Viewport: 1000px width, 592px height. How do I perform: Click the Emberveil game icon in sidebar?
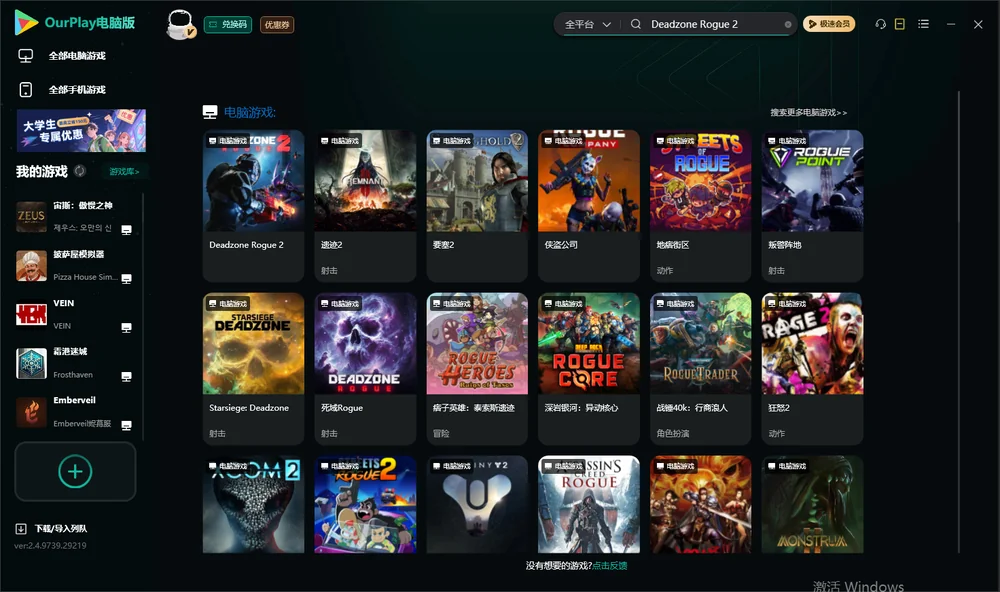point(31,412)
